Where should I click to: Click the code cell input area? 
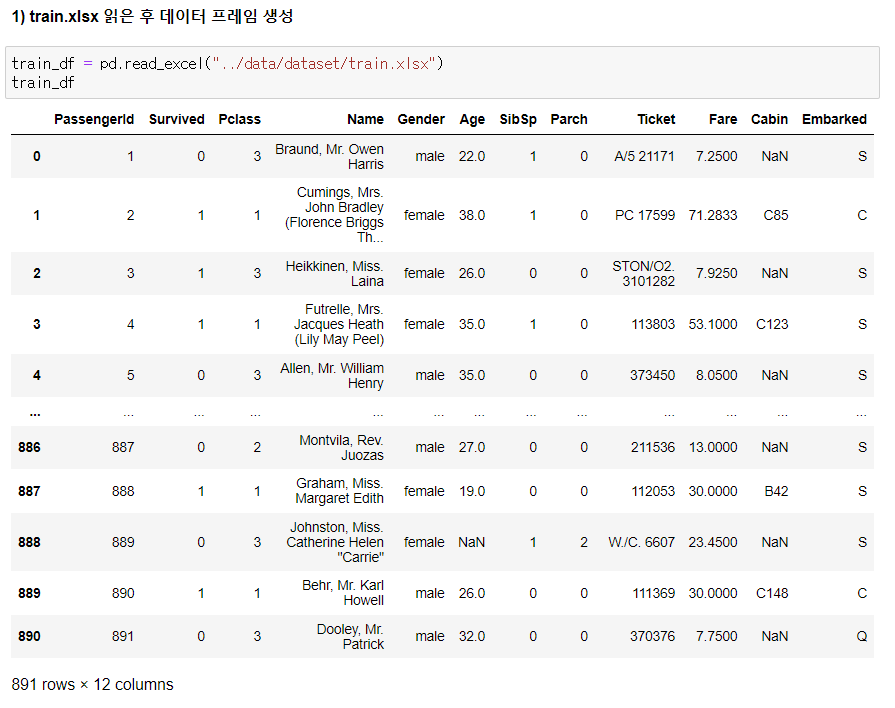[442, 73]
